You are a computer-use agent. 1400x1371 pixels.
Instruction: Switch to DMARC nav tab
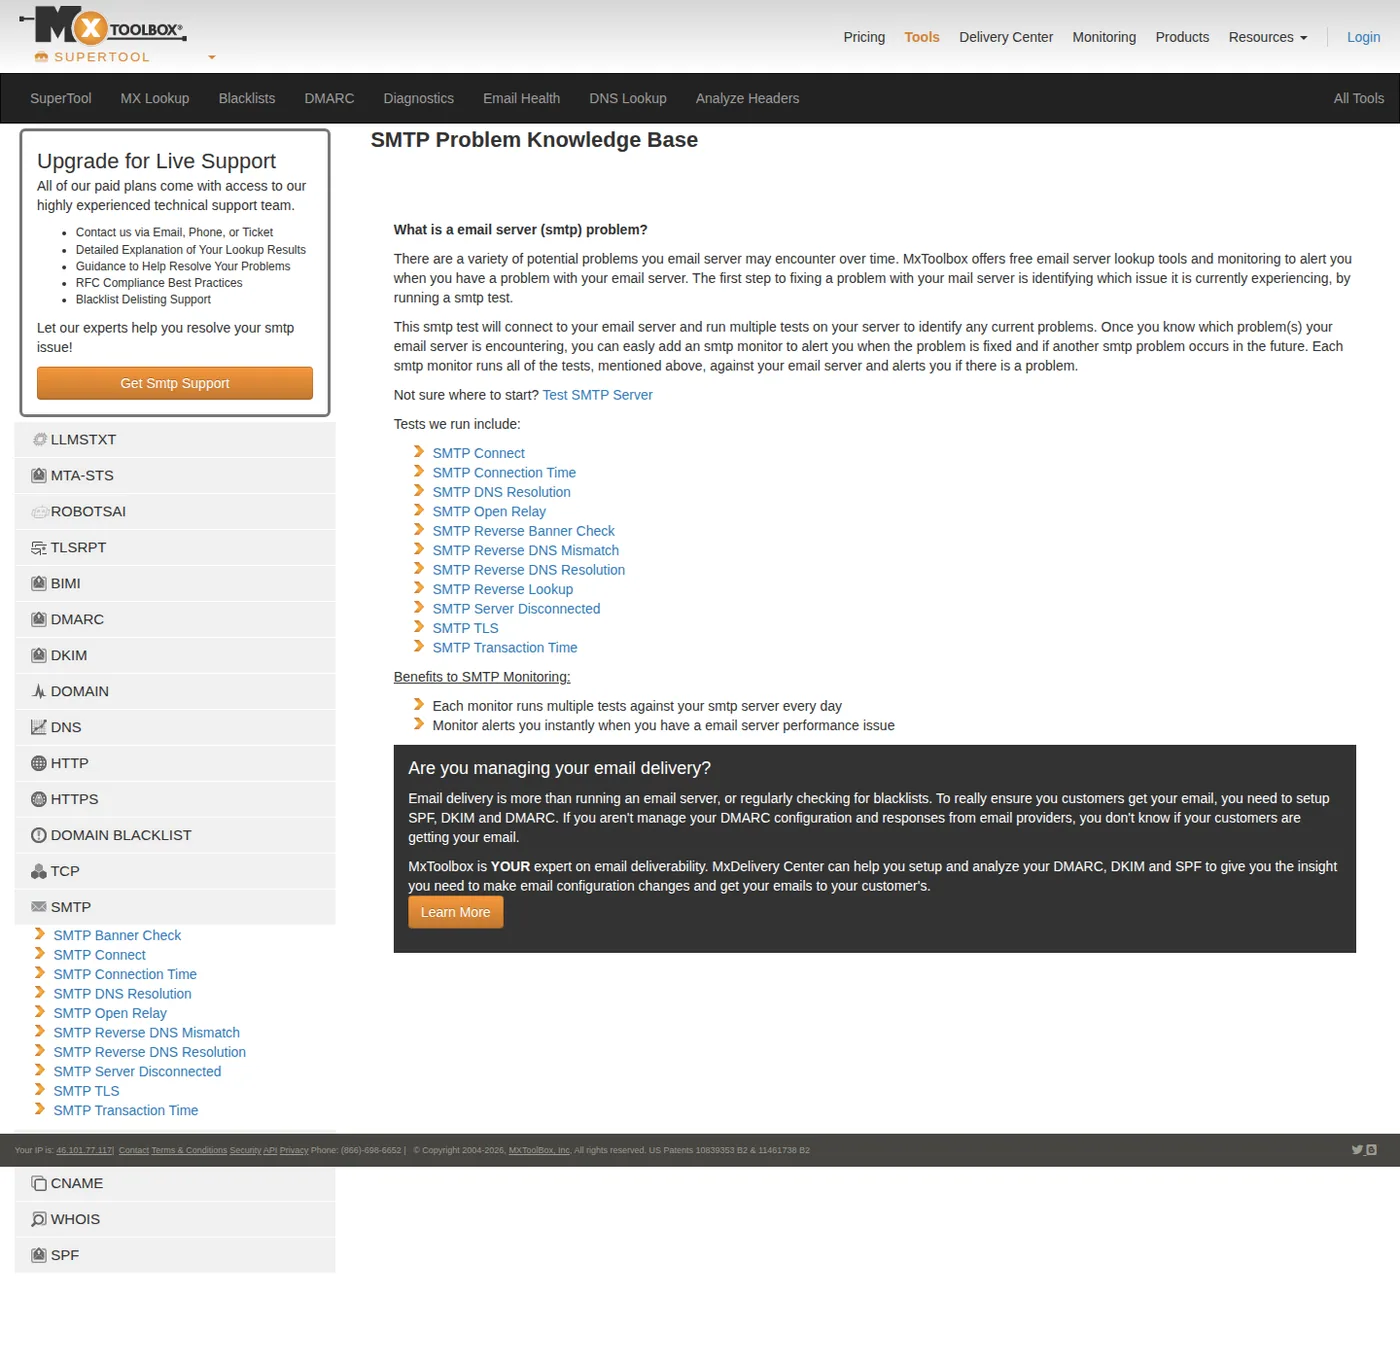click(x=329, y=98)
